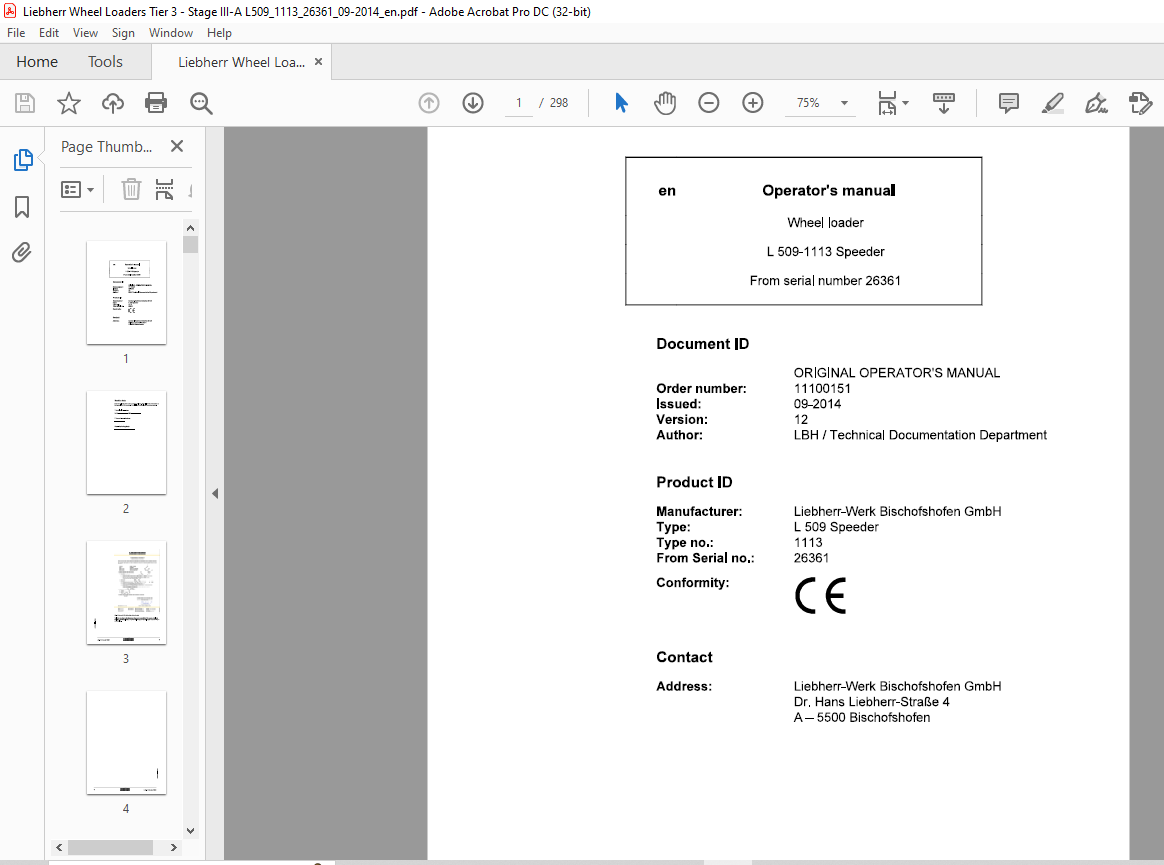Click the cloud upload icon

click(113, 102)
